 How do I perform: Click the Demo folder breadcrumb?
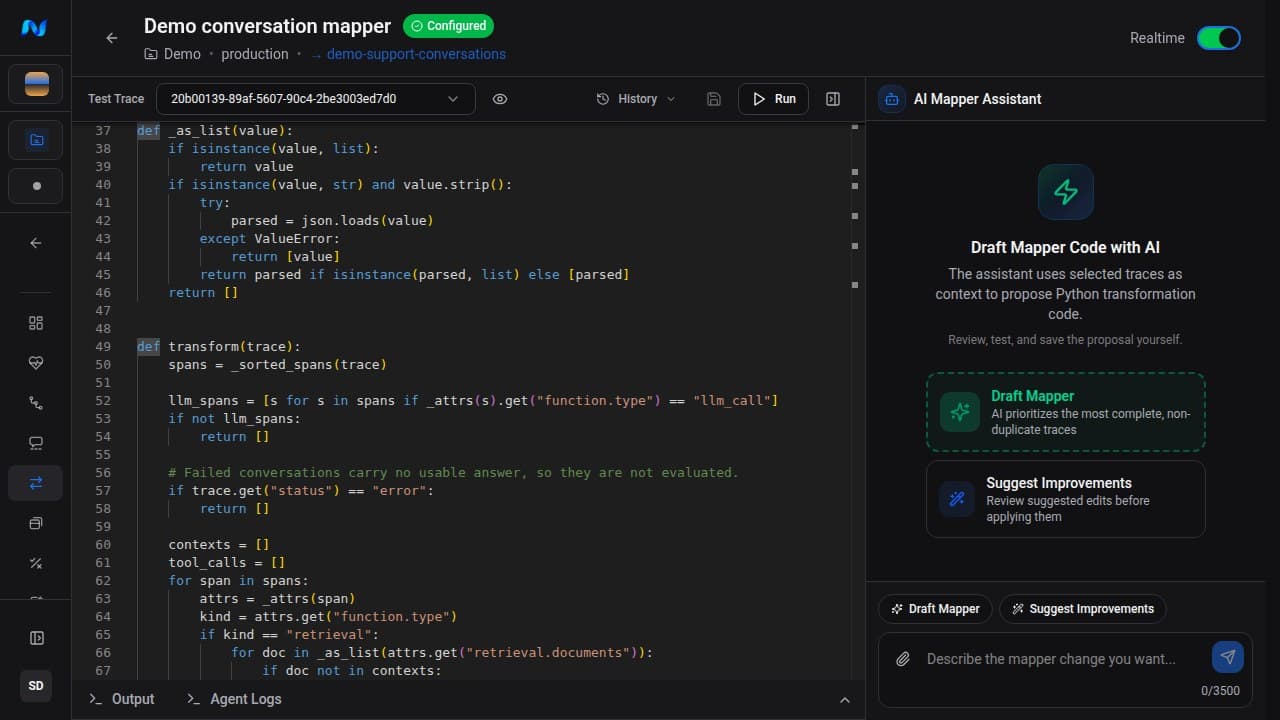click(173, 54)
